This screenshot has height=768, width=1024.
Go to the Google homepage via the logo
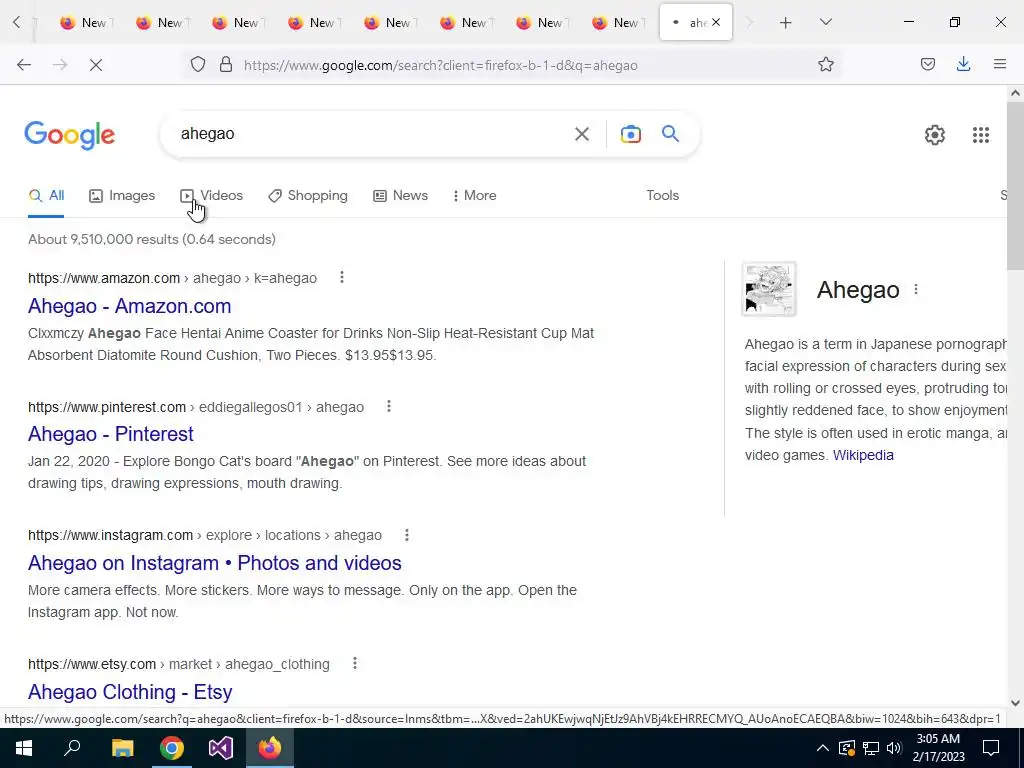(70, 135)
